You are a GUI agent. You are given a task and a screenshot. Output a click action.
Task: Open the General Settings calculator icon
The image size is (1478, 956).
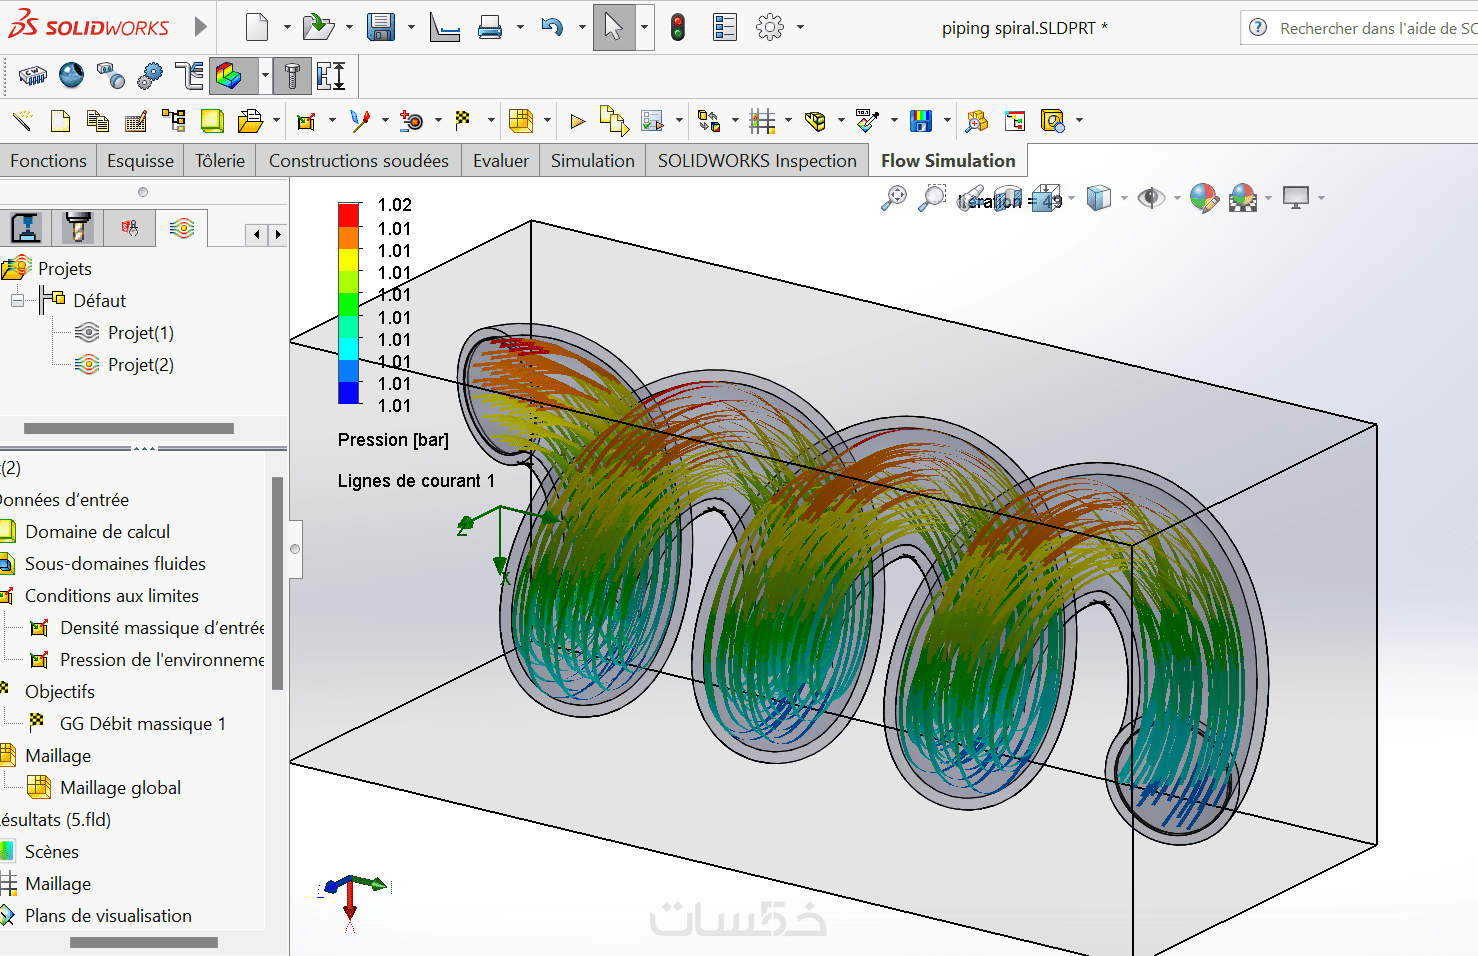[136, 121]
